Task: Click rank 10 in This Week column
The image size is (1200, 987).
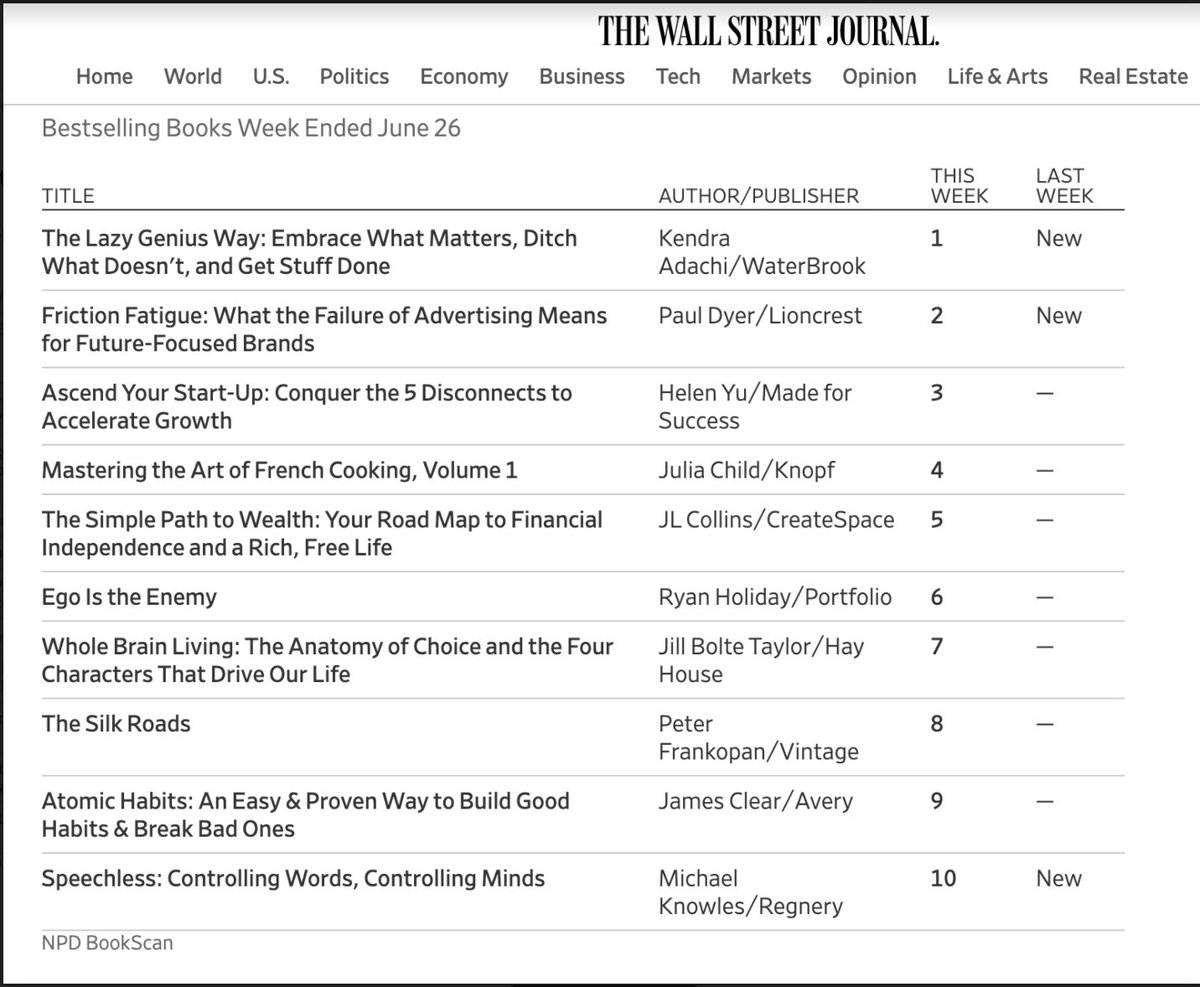Action: pyautogui.click(x=943, y=879)
